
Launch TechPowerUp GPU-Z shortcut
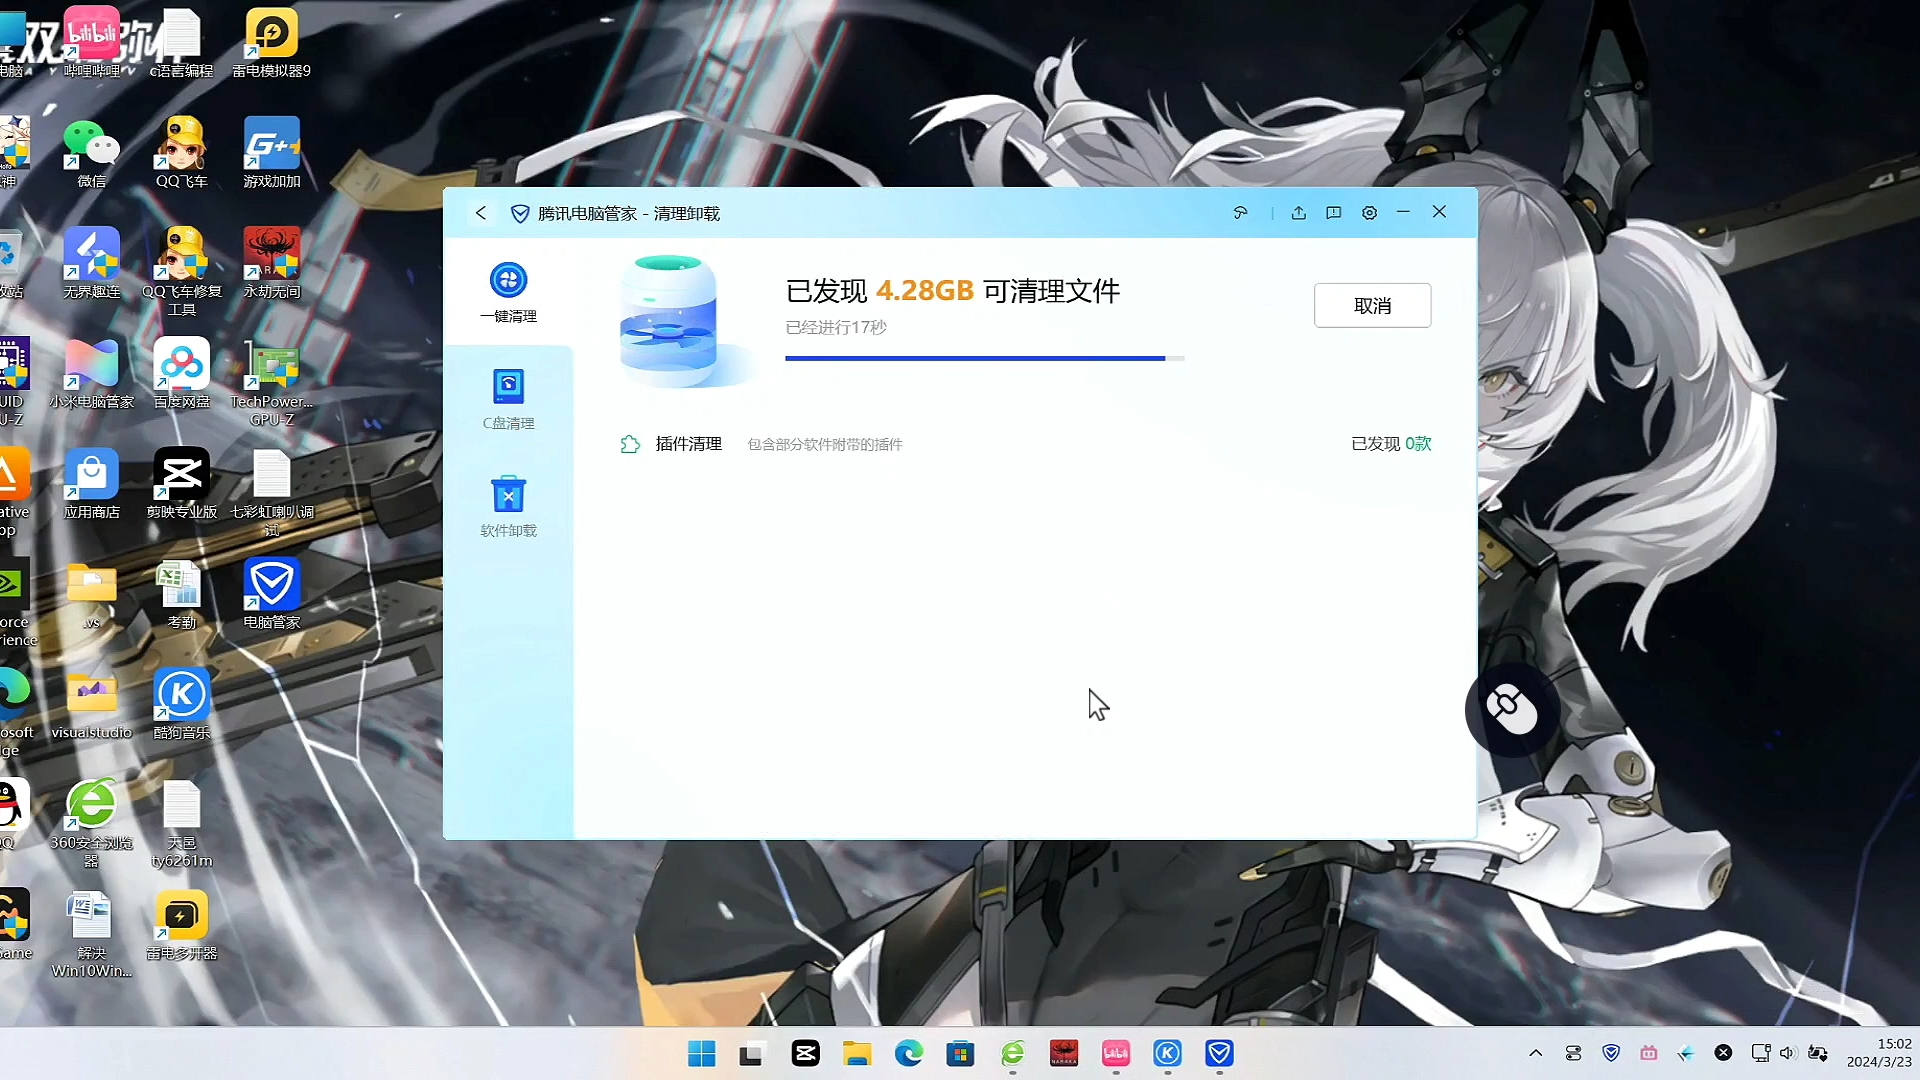tap(271, 381)
